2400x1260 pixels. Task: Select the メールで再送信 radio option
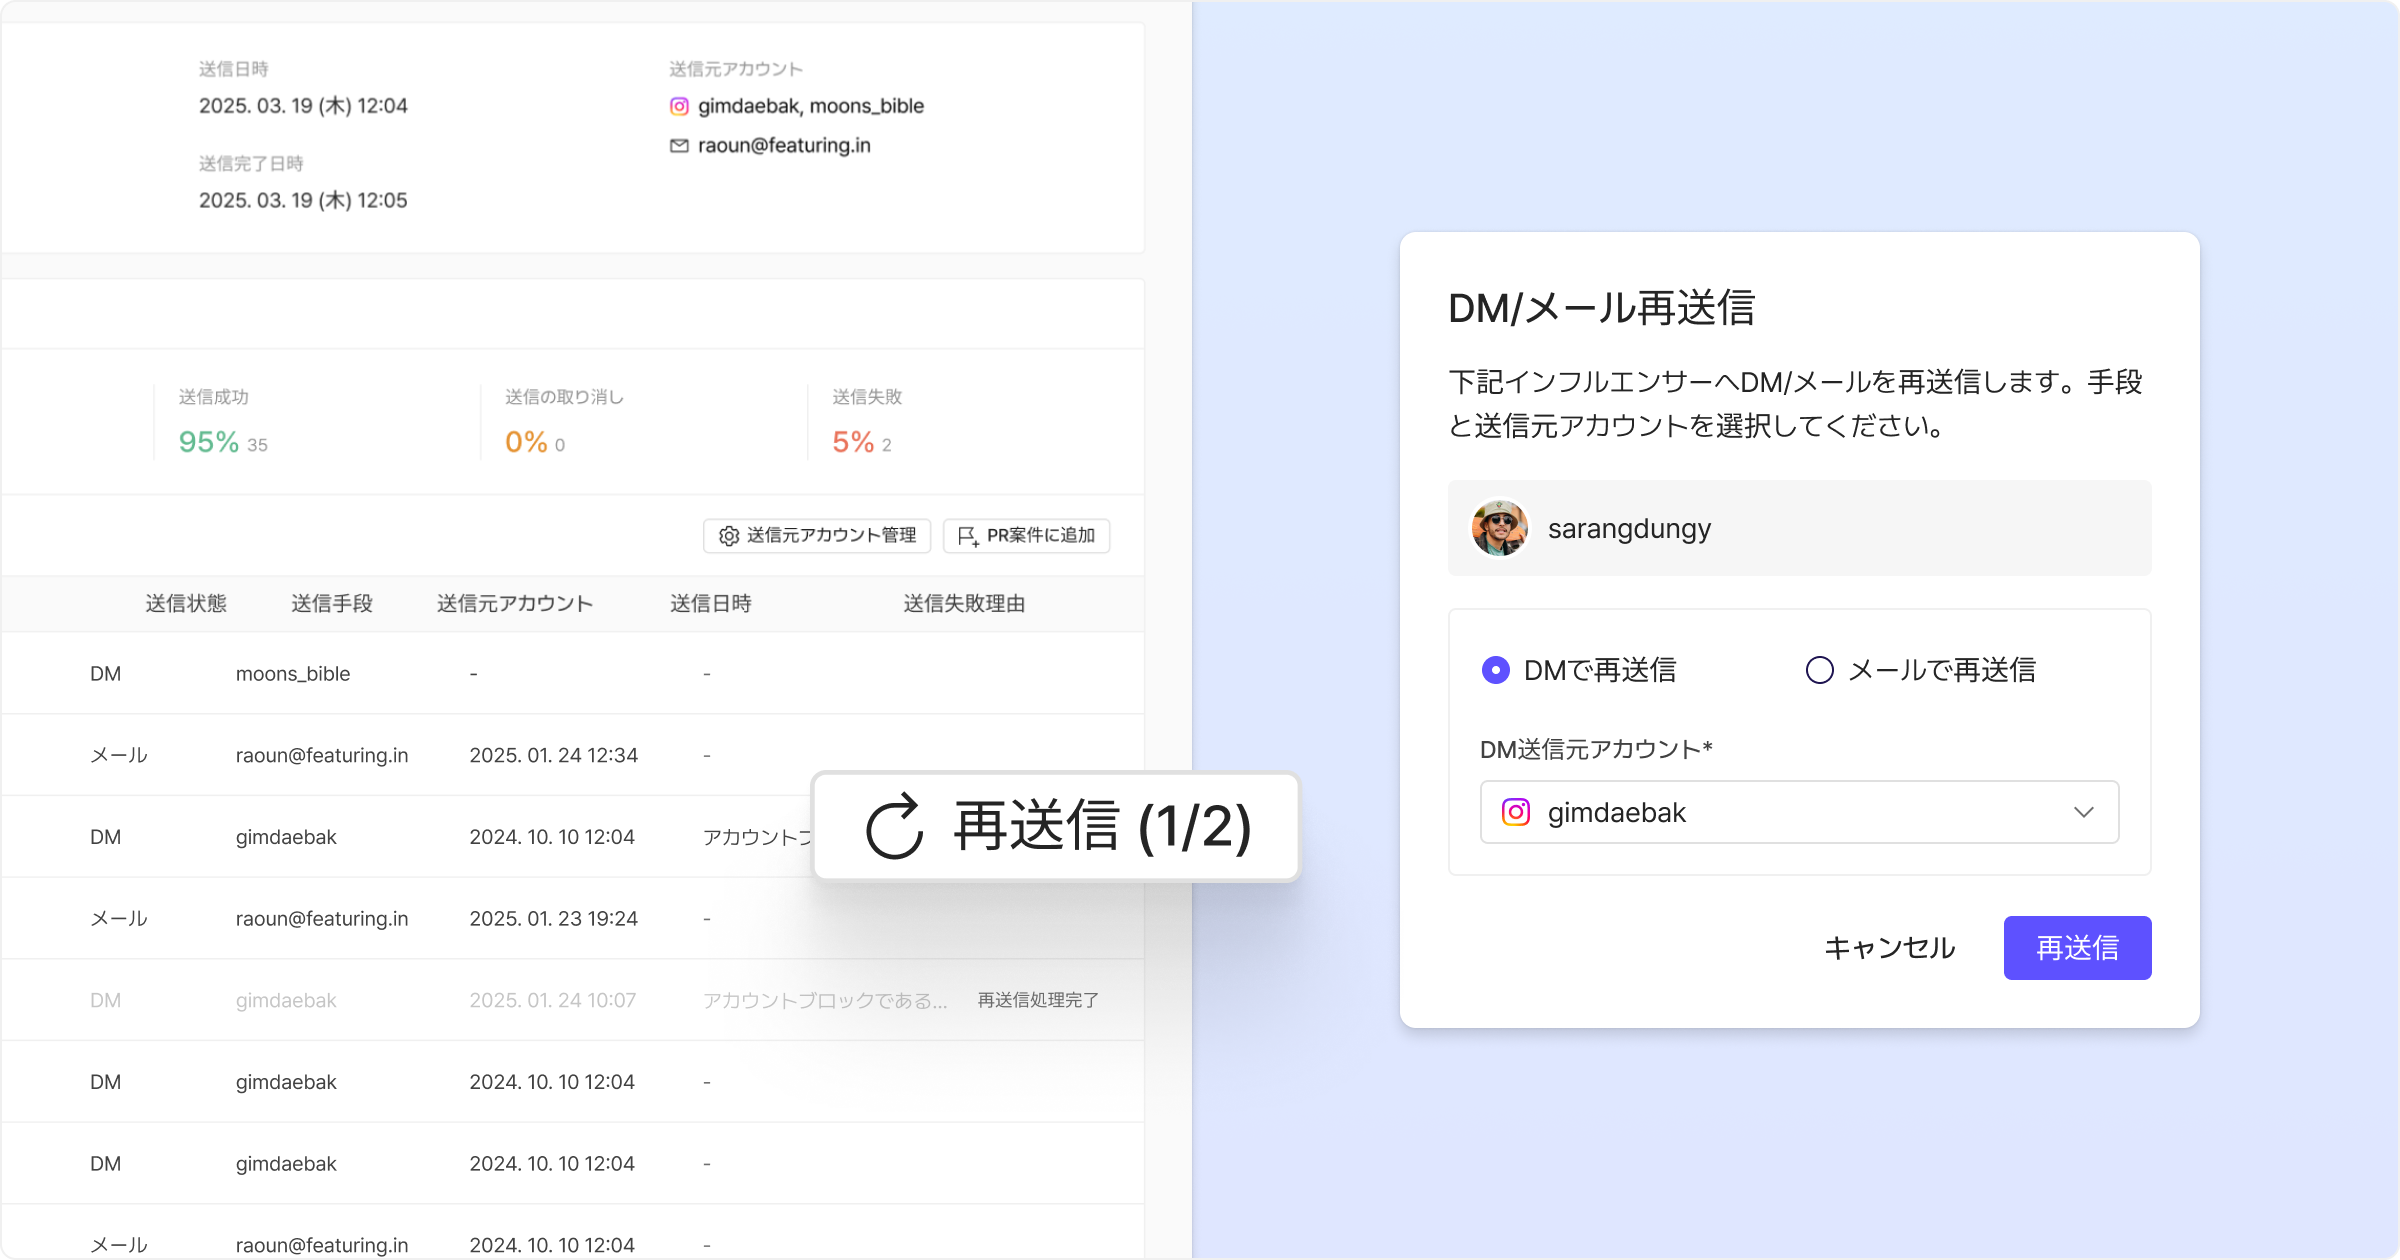pos(1819,670)
